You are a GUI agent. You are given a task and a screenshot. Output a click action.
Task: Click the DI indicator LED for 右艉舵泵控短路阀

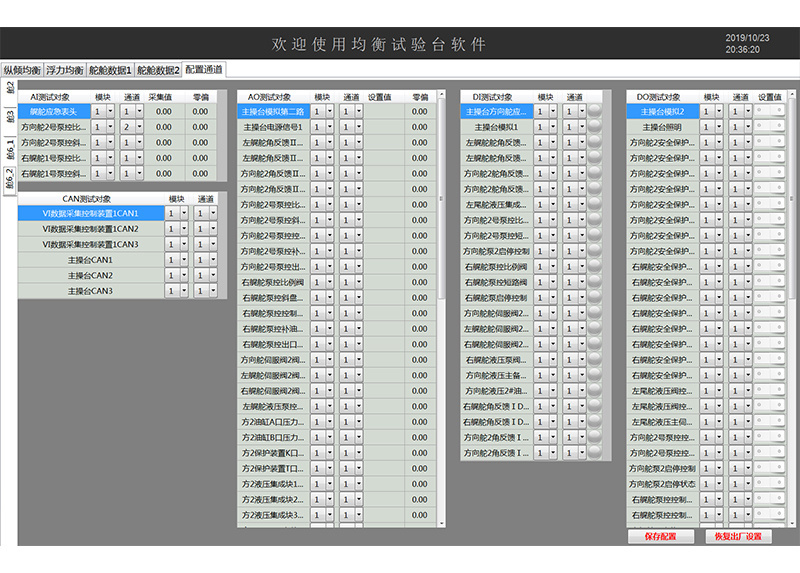(595, 282)
